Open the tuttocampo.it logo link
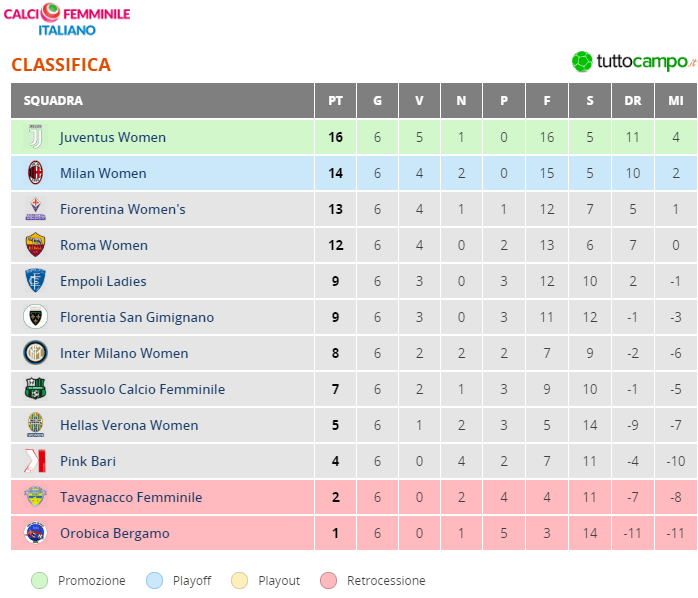 (x=632, y=61)
